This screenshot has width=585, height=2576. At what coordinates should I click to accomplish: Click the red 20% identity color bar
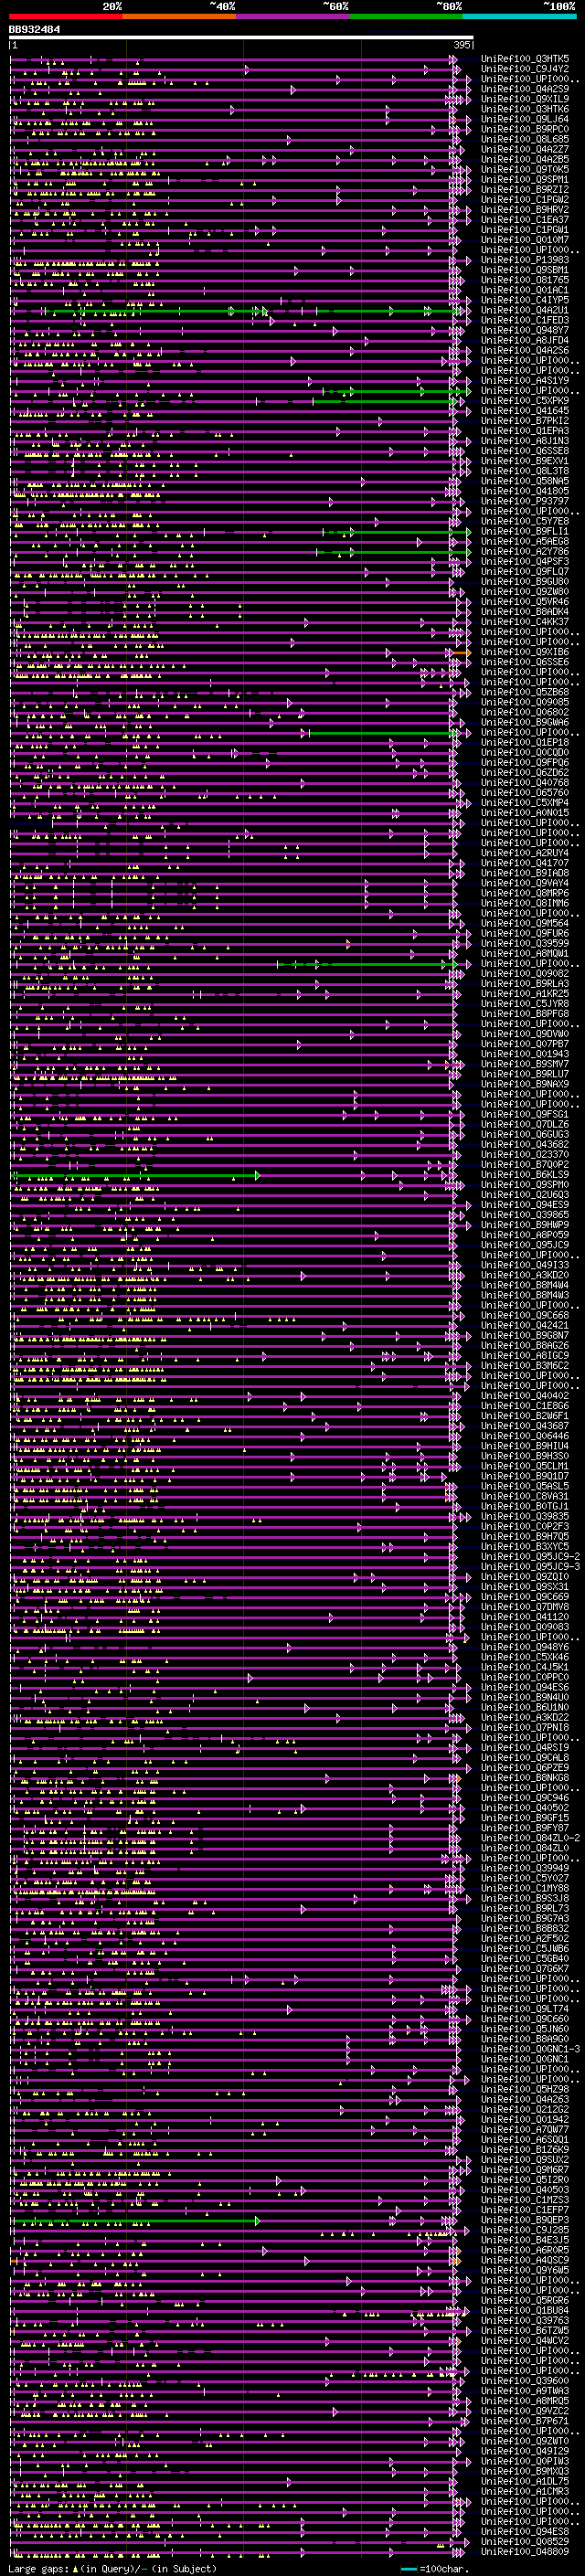click(x=65, y=16)
